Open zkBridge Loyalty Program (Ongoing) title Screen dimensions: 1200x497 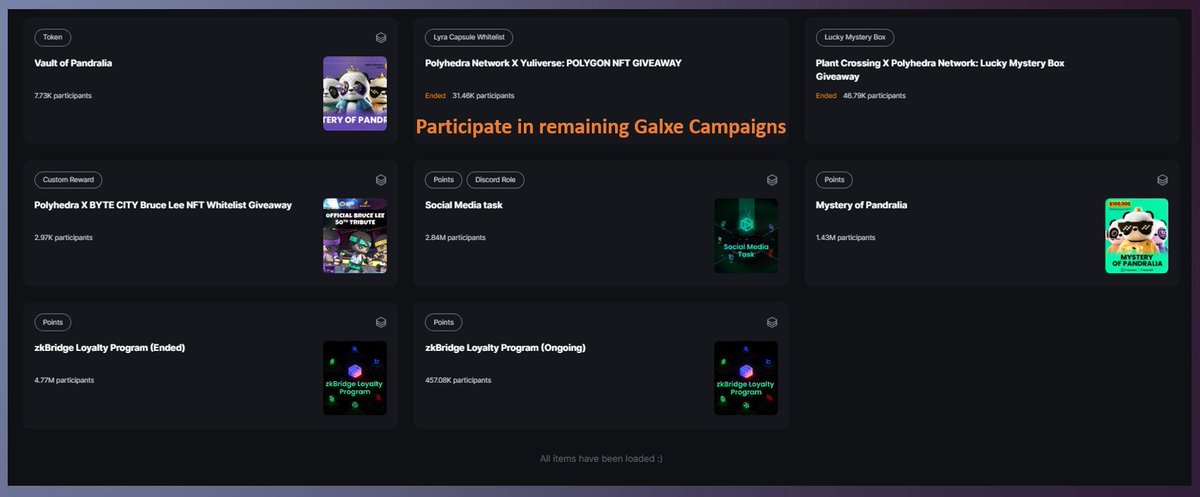pos(505,348)
